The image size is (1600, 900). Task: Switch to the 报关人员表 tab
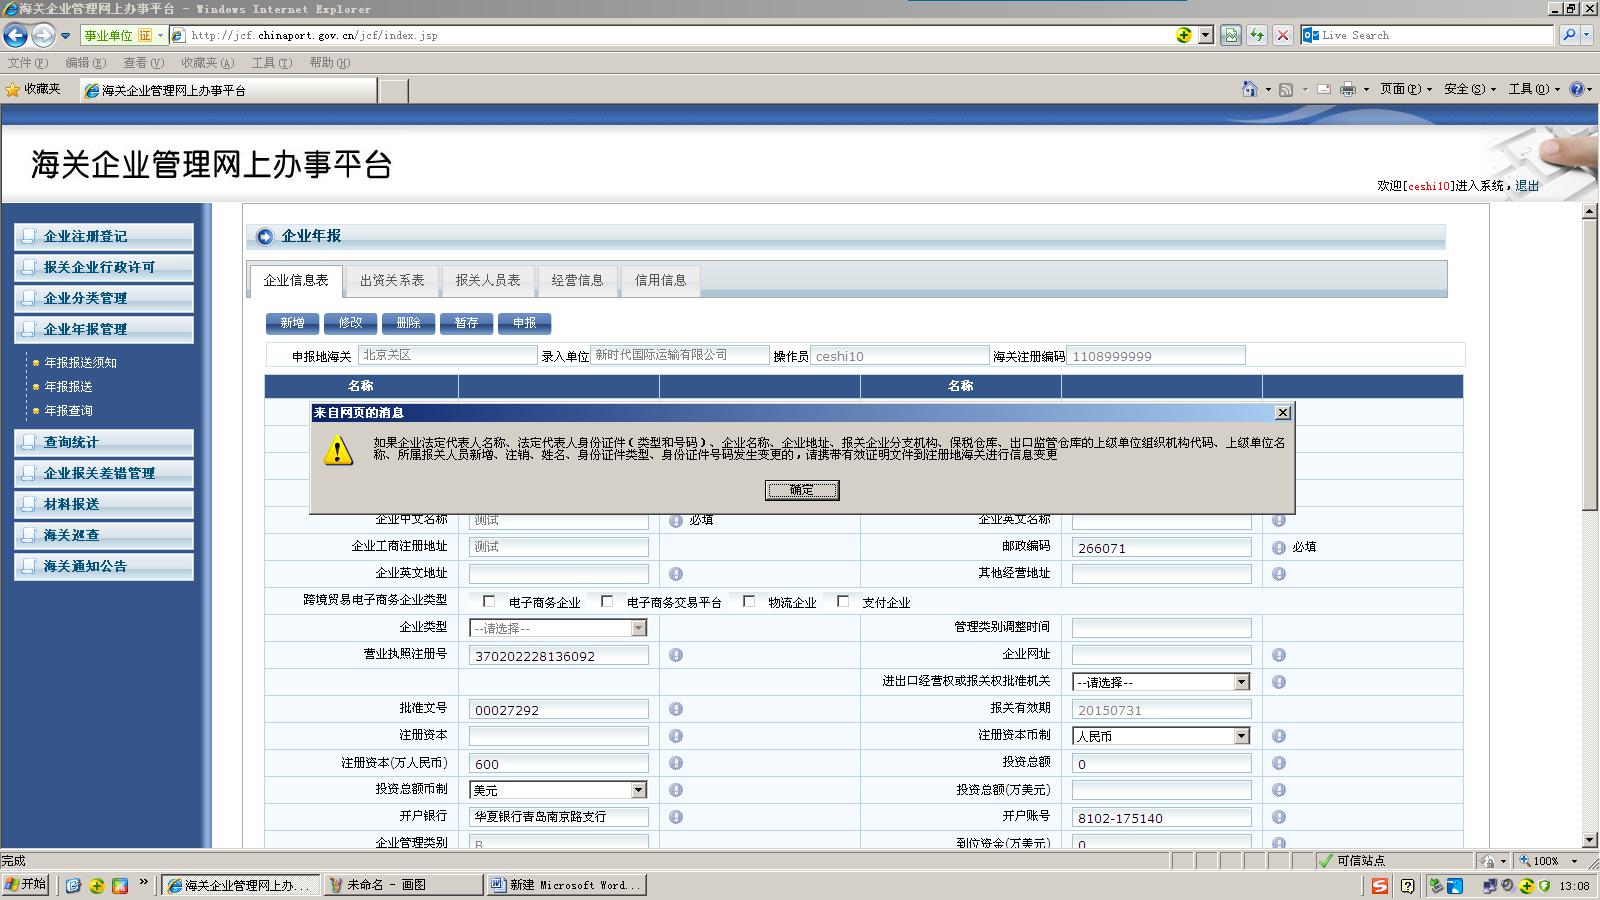coord(488,280)
